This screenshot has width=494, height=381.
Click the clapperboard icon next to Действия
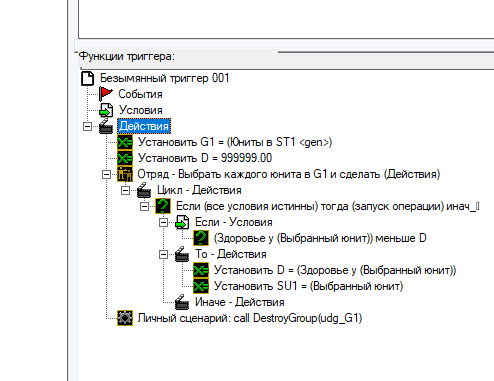click(106, 126)
